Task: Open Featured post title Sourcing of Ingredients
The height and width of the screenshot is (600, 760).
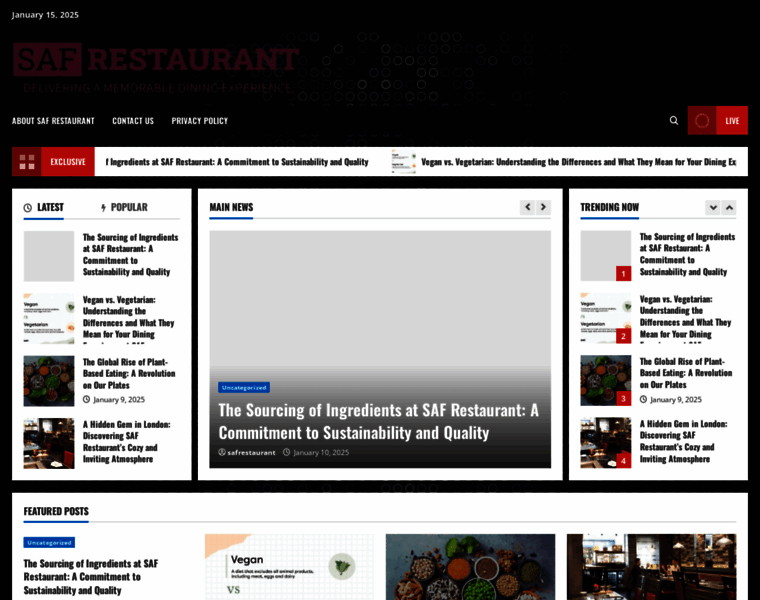Action: 91,577
